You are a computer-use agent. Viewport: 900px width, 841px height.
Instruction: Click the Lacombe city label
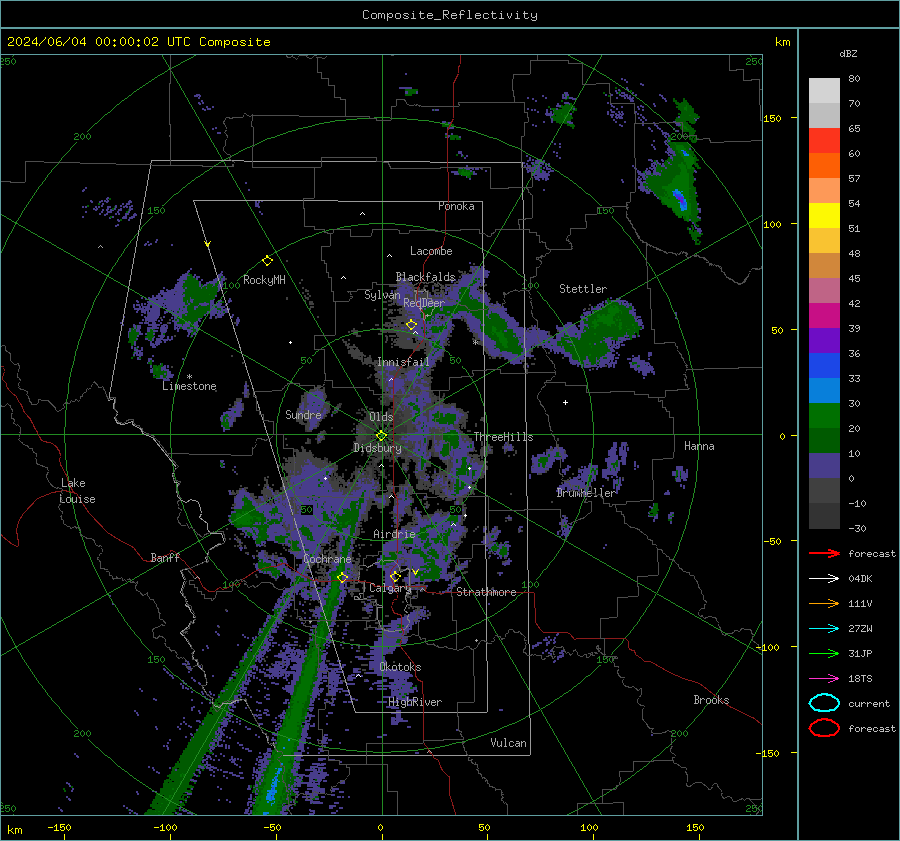pos(431,251)
